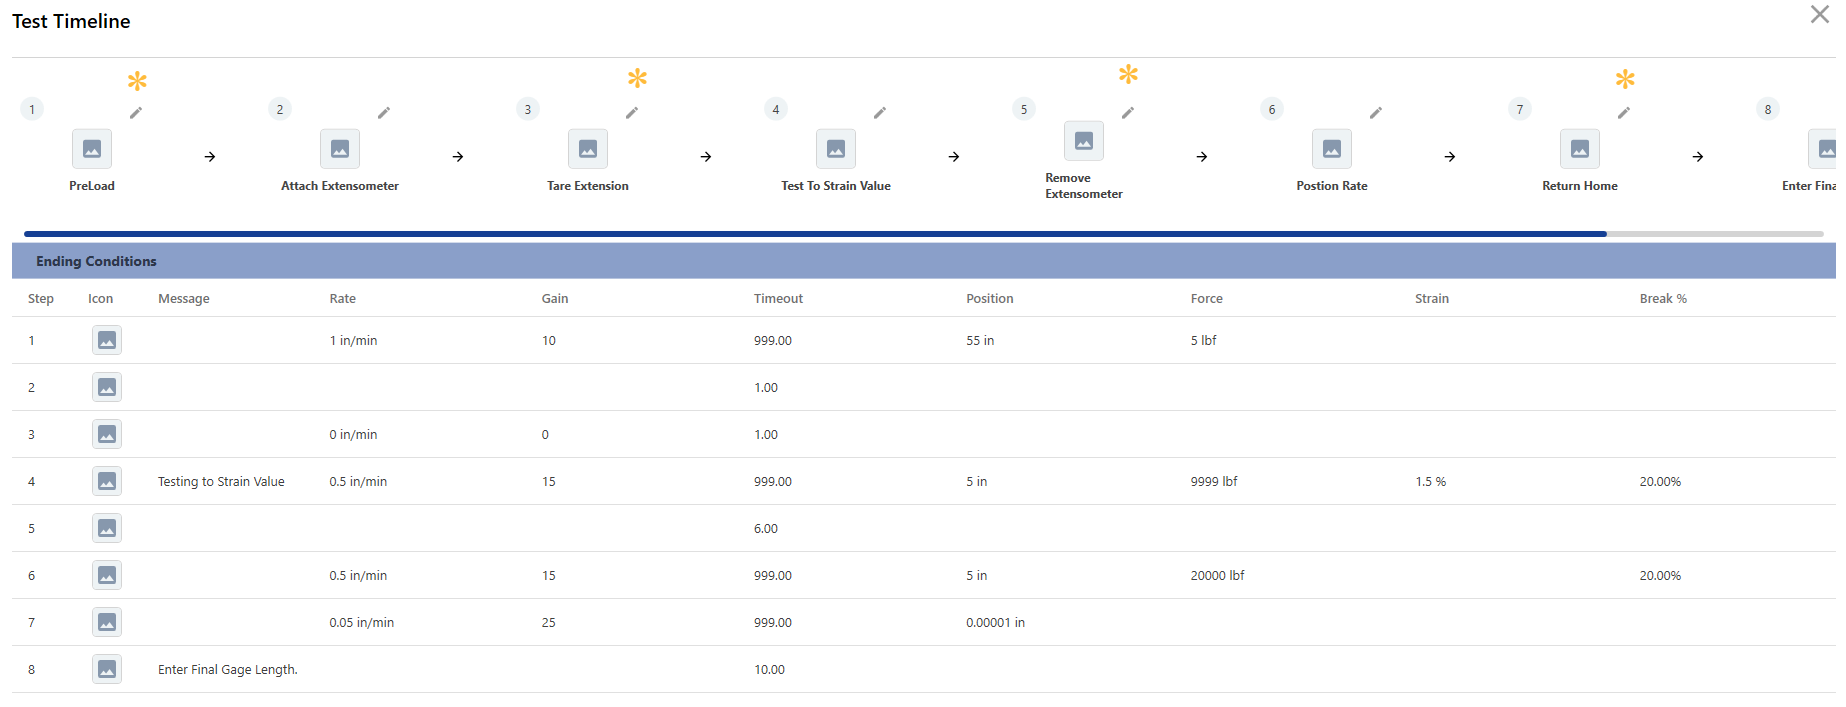The width and height of the screenshot is (1846, 707).
Task: Close the Test Timeline dialog
Action: (x=1820, y=14)
